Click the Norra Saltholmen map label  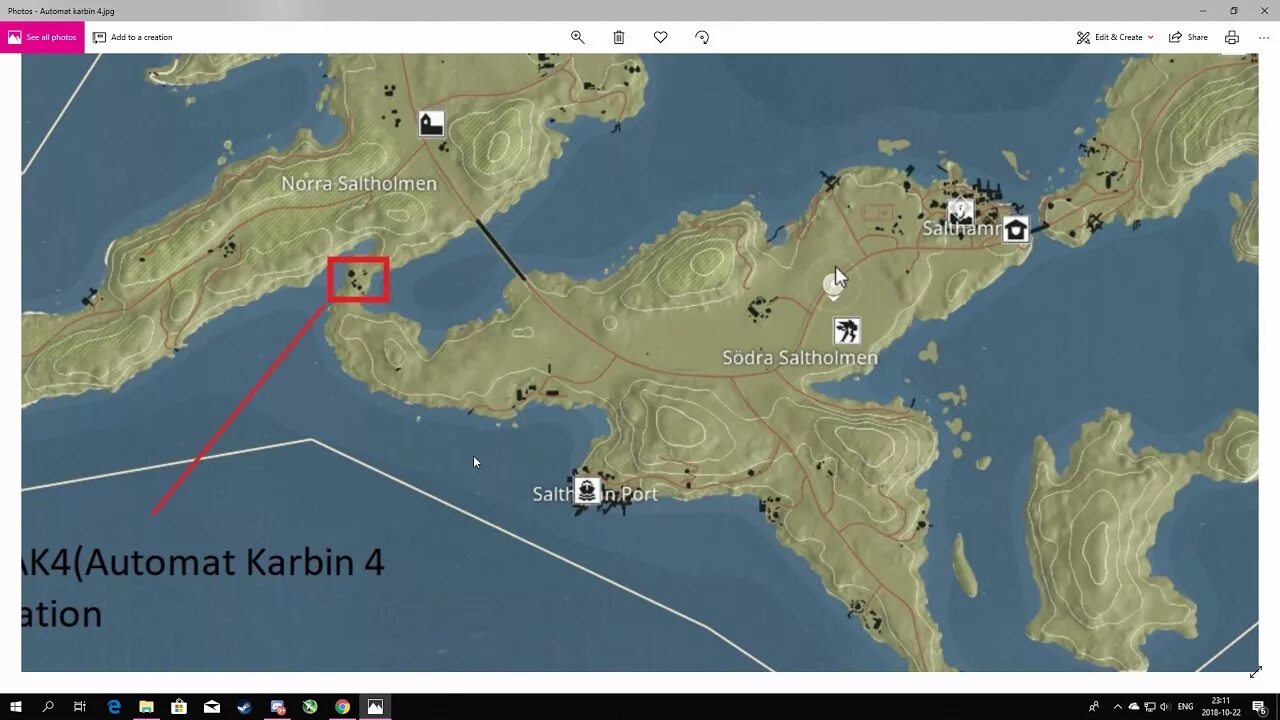tap(359, 184)
